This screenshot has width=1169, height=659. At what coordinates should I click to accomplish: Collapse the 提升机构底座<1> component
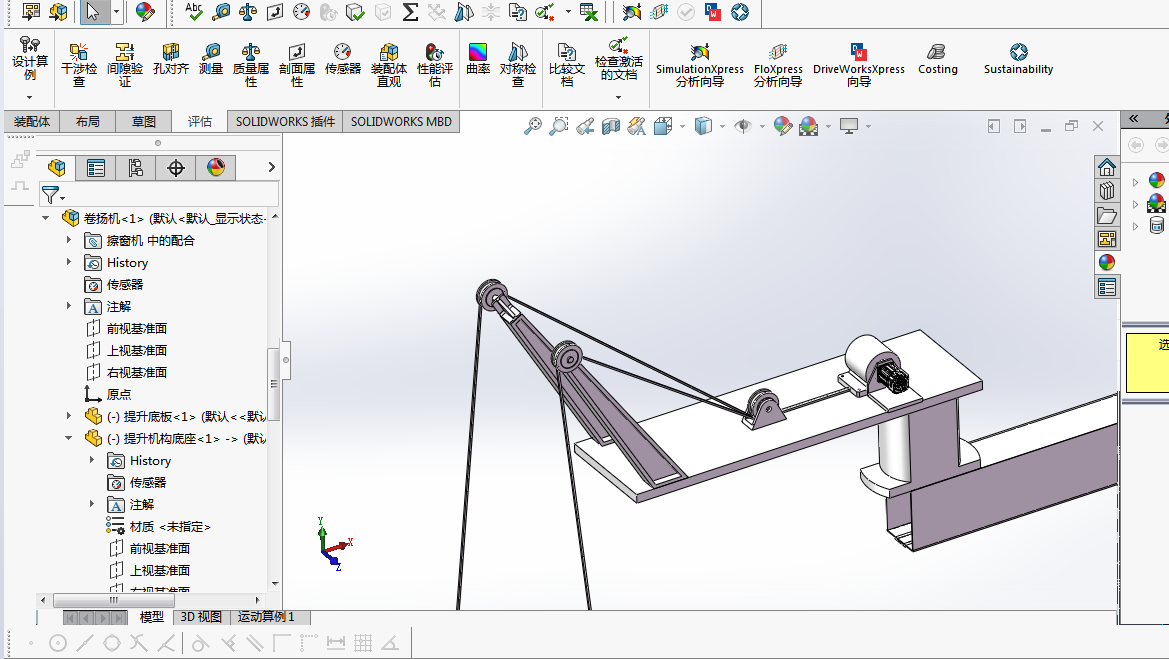(69, 438)
